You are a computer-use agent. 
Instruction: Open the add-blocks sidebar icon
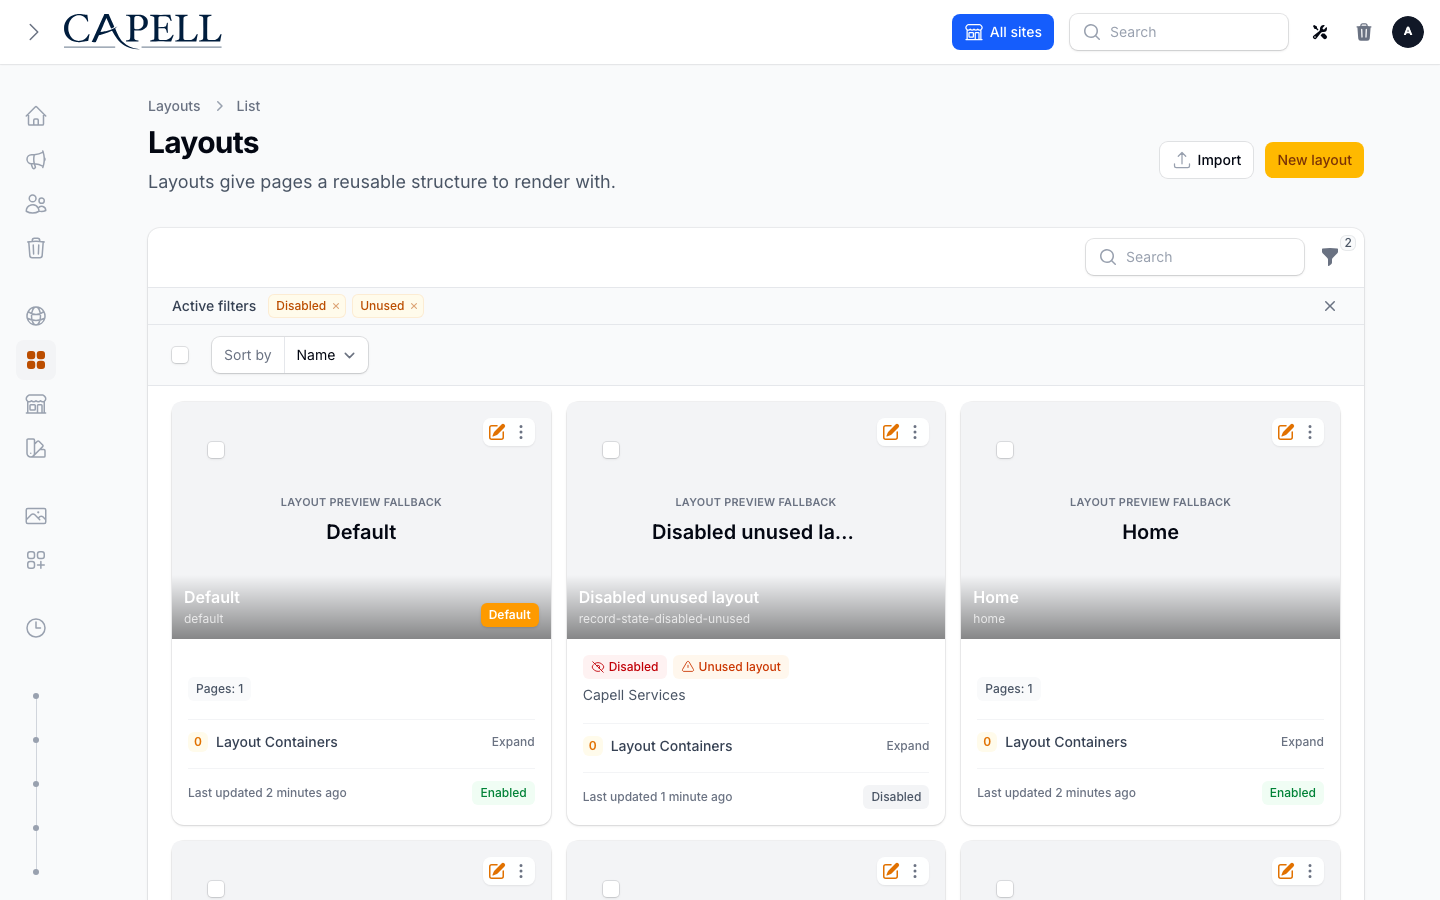[36, 560]
